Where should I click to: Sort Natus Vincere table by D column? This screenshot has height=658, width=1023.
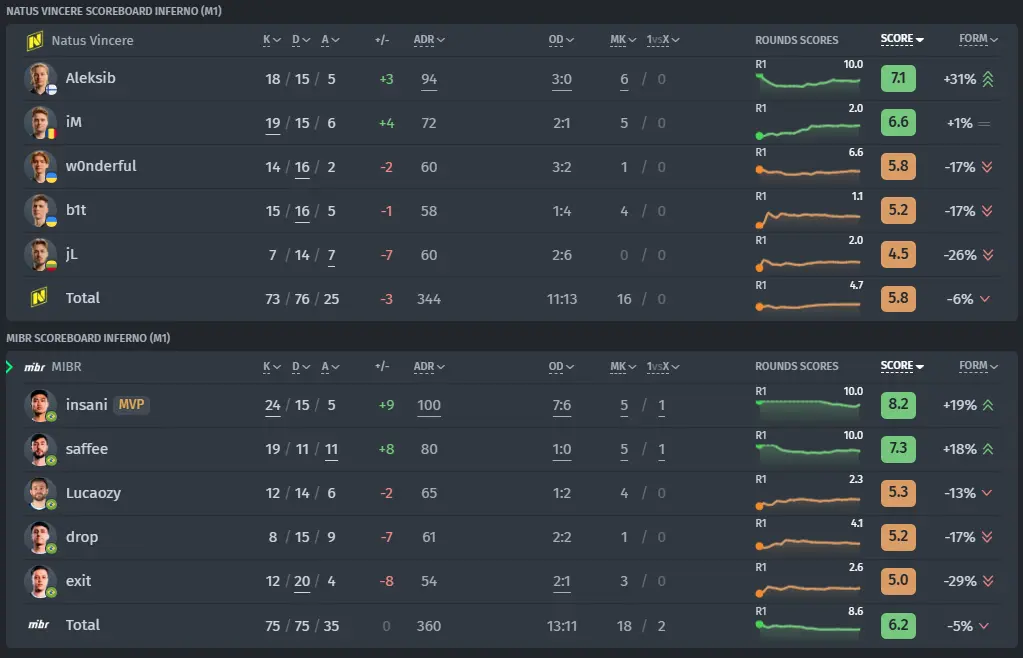(301, 40)
